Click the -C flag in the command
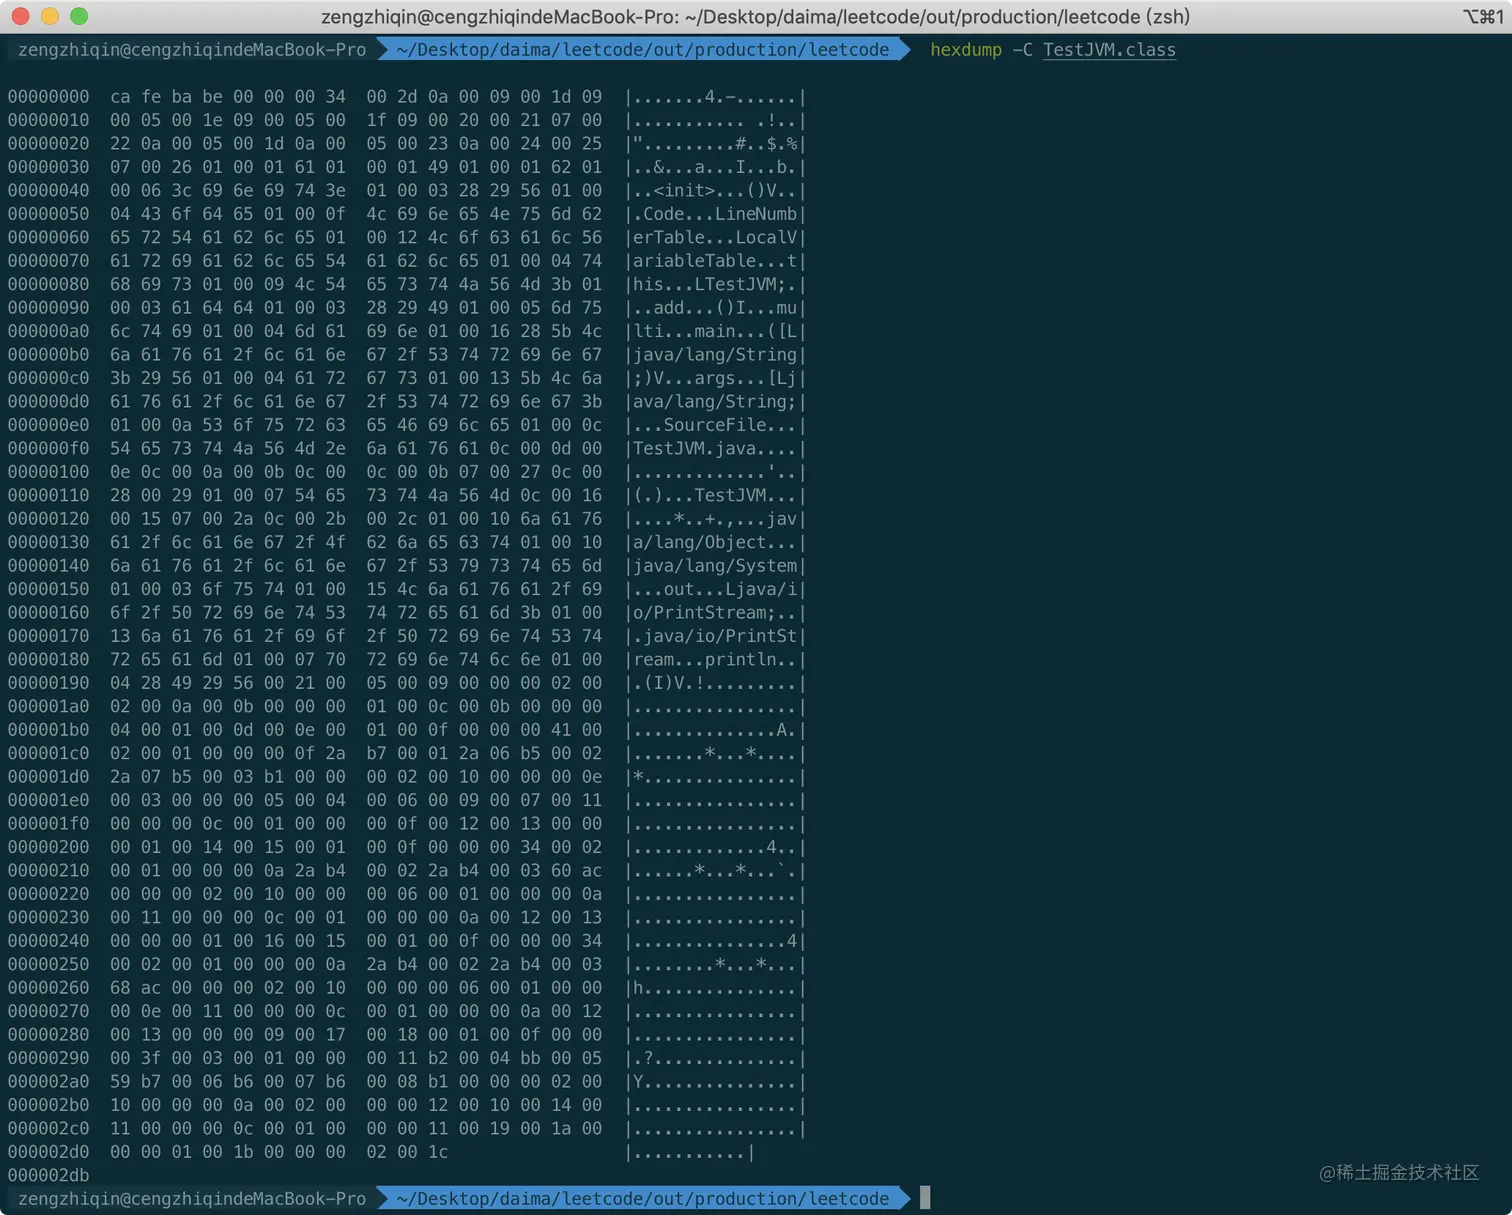This screenshot has height=1215, width=1512. (1022, 50)
